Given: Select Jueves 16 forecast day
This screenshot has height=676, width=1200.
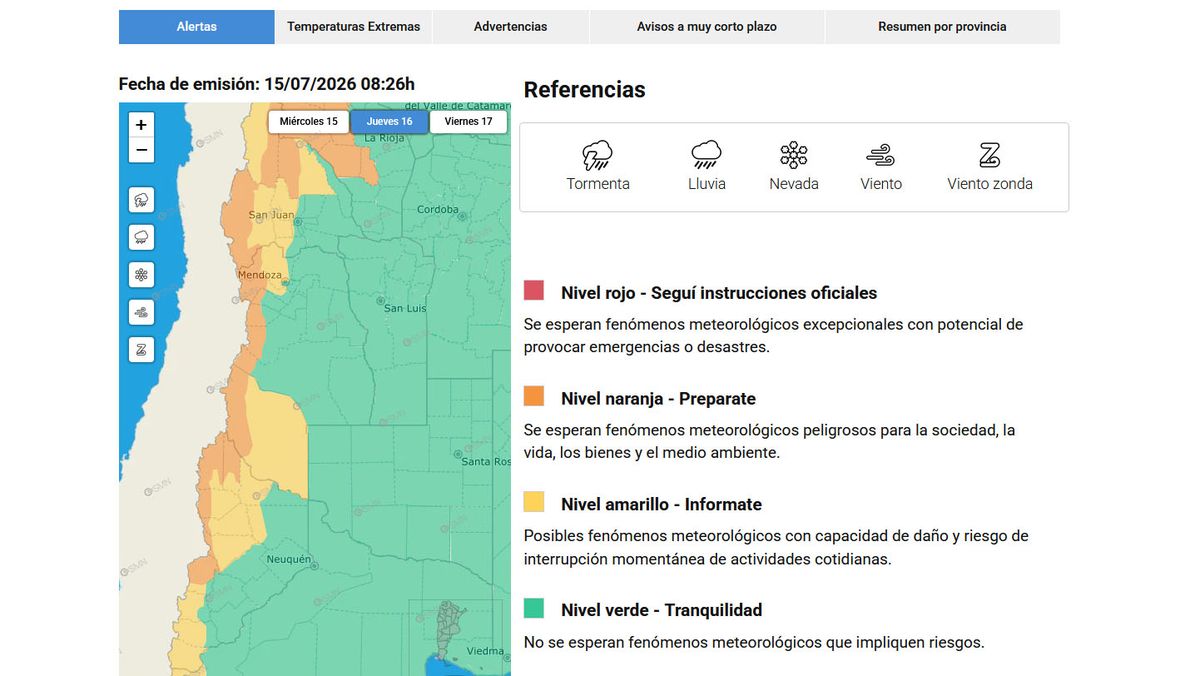Looking at the screenshot, I should click(389, 122).
